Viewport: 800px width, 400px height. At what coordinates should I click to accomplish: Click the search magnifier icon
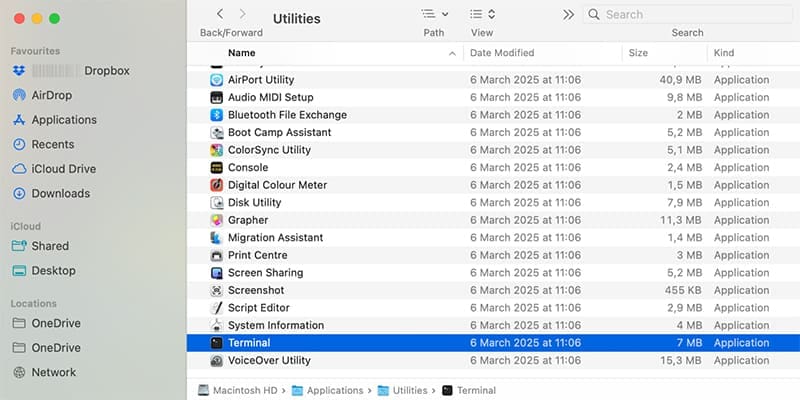(594, 14)
